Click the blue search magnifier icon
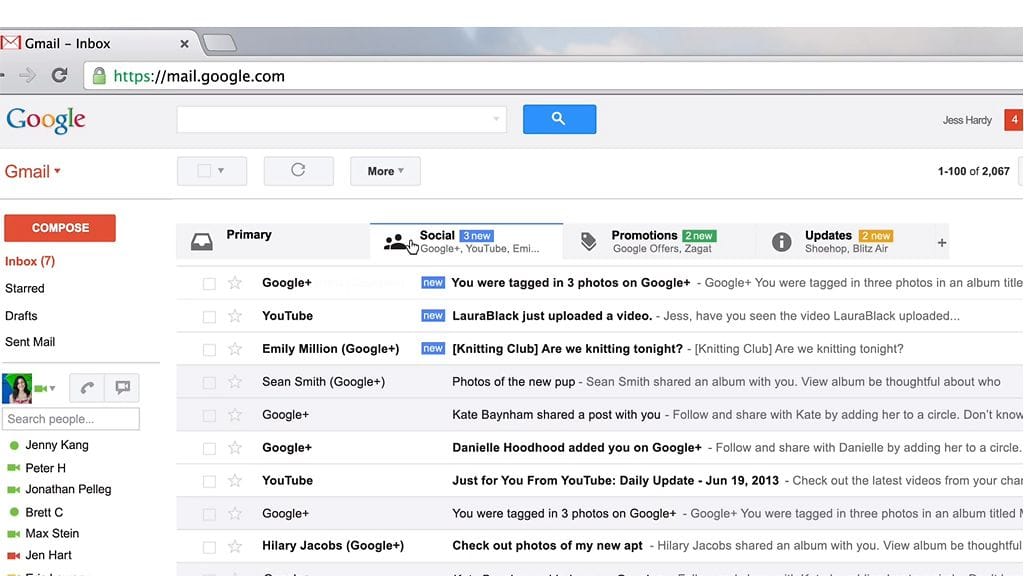The image size is (1024, 576). (x=559, y=119)
